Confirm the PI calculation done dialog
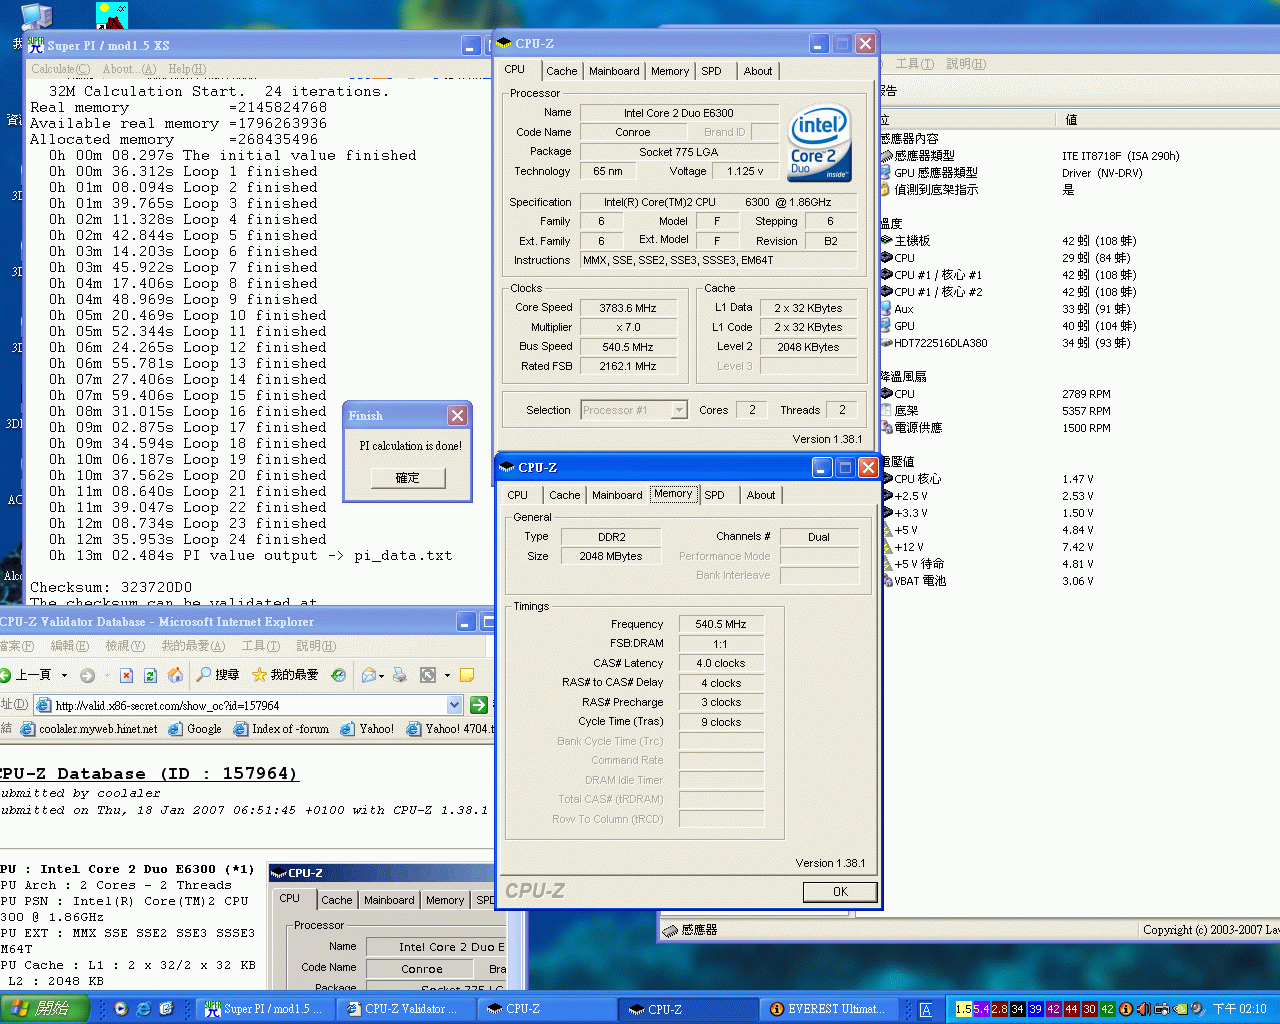 (408, 478)
